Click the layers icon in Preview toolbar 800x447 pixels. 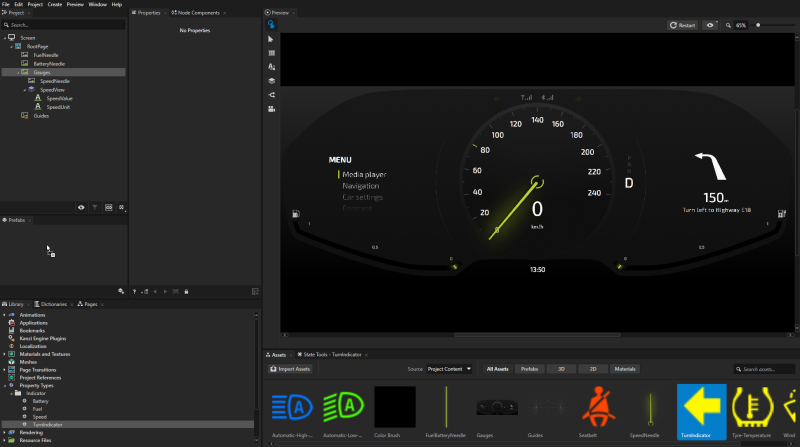coord(271,80)
